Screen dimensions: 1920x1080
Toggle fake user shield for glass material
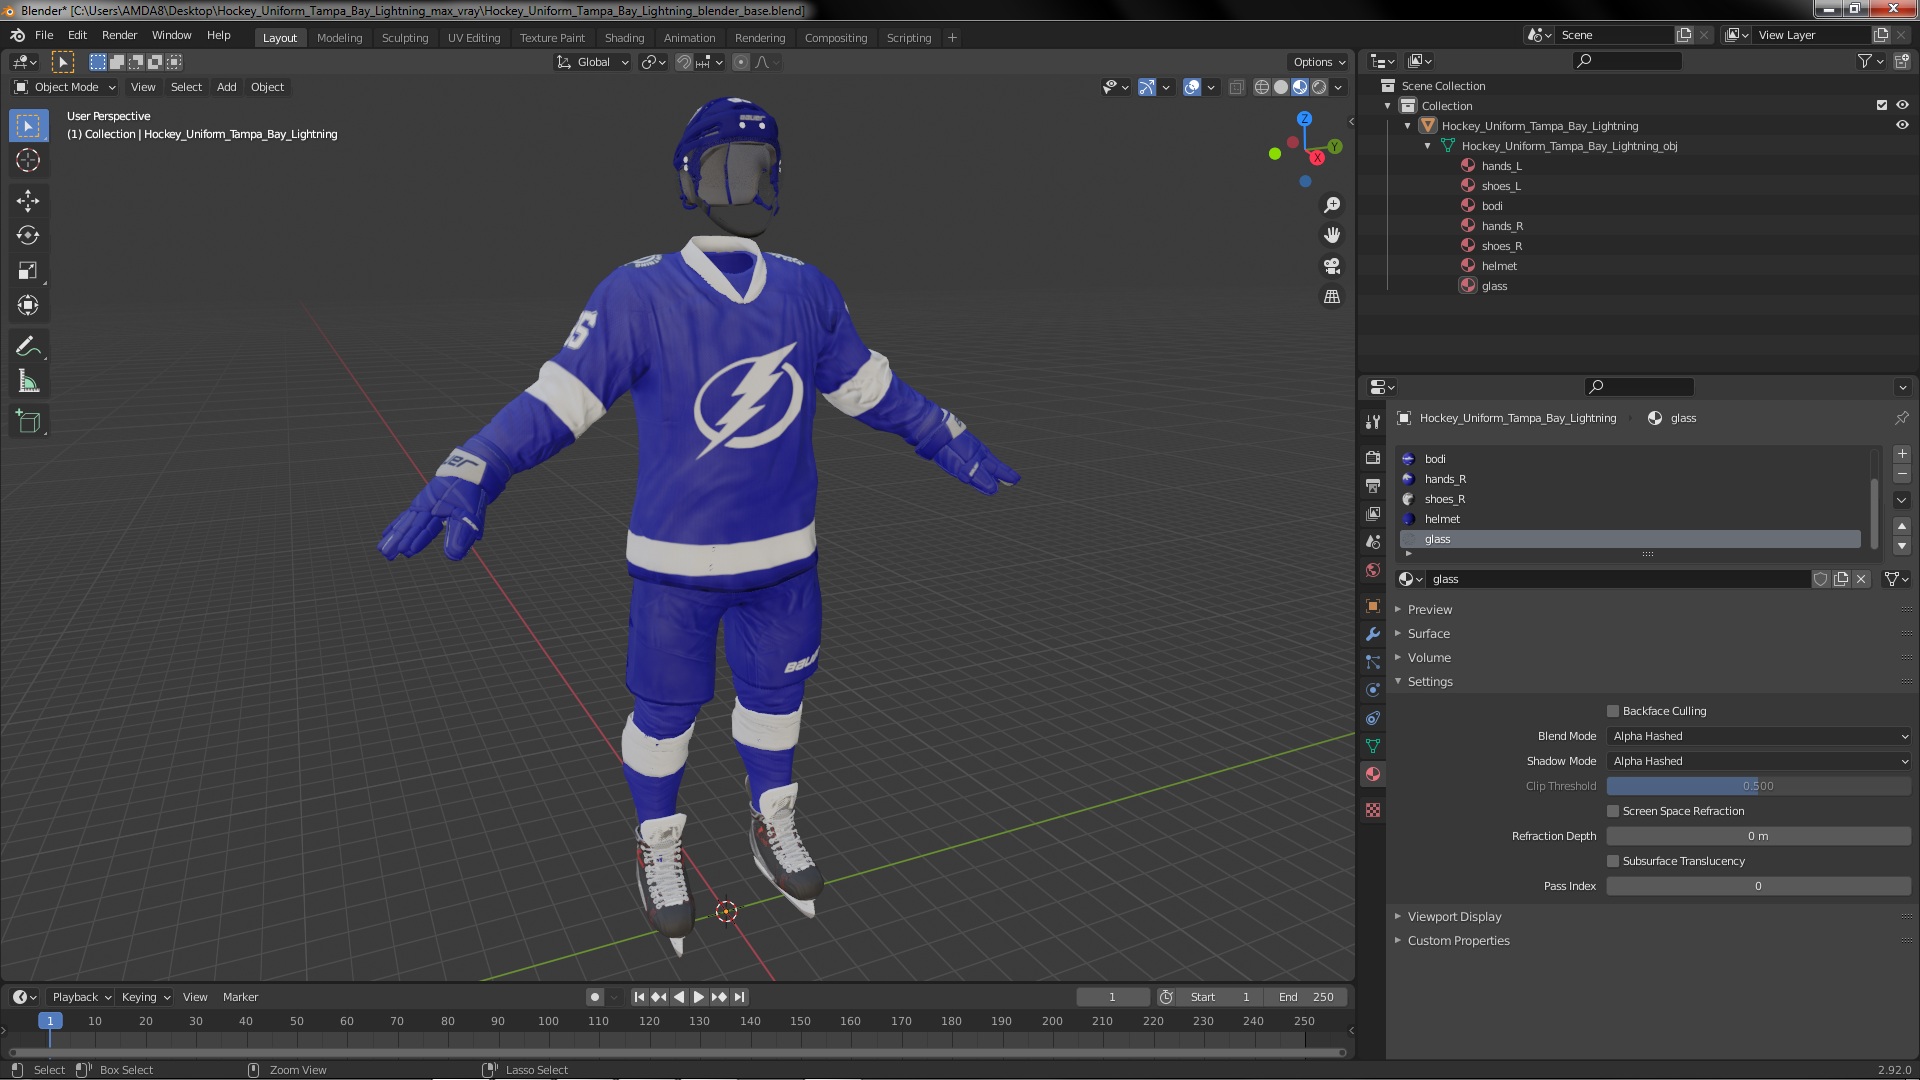pos(1821,579)
